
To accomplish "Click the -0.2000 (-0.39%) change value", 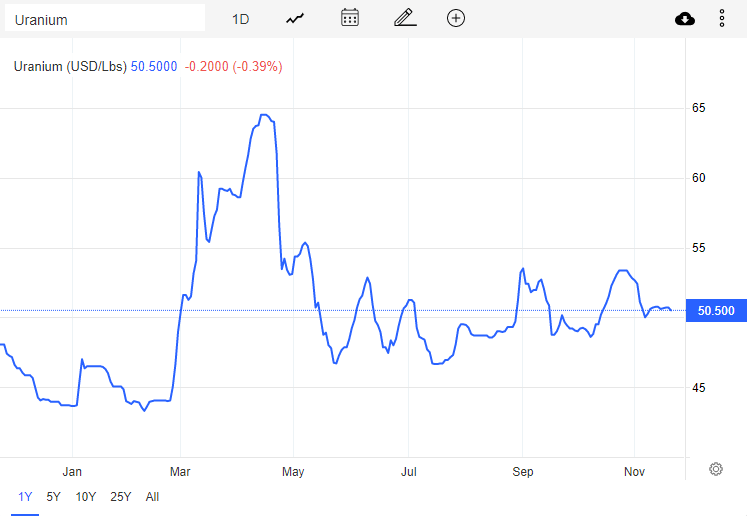I will 233,66.
